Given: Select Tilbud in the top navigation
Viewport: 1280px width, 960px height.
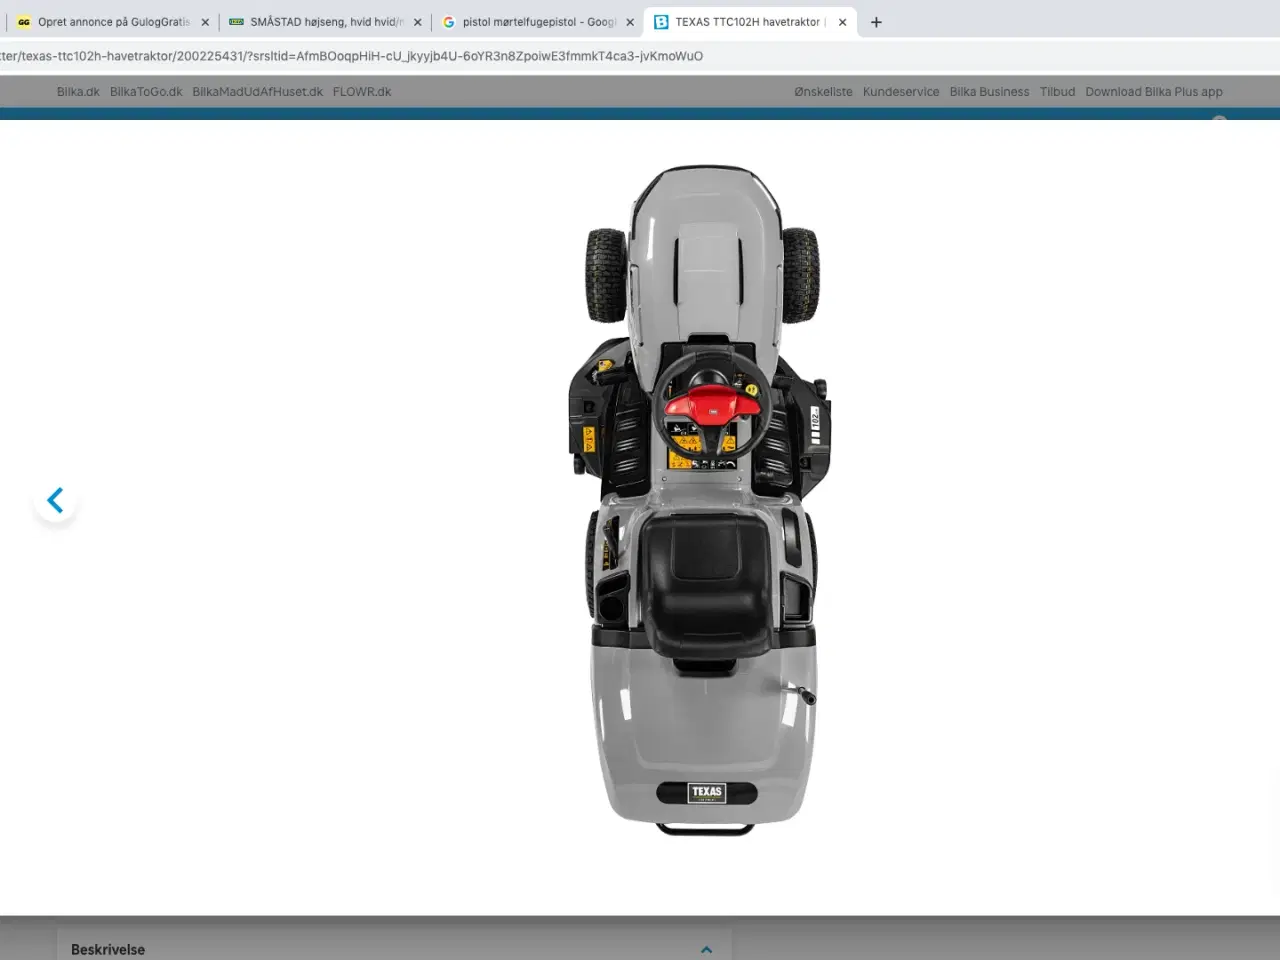Looking at the screenshot, I should 1057,92.
